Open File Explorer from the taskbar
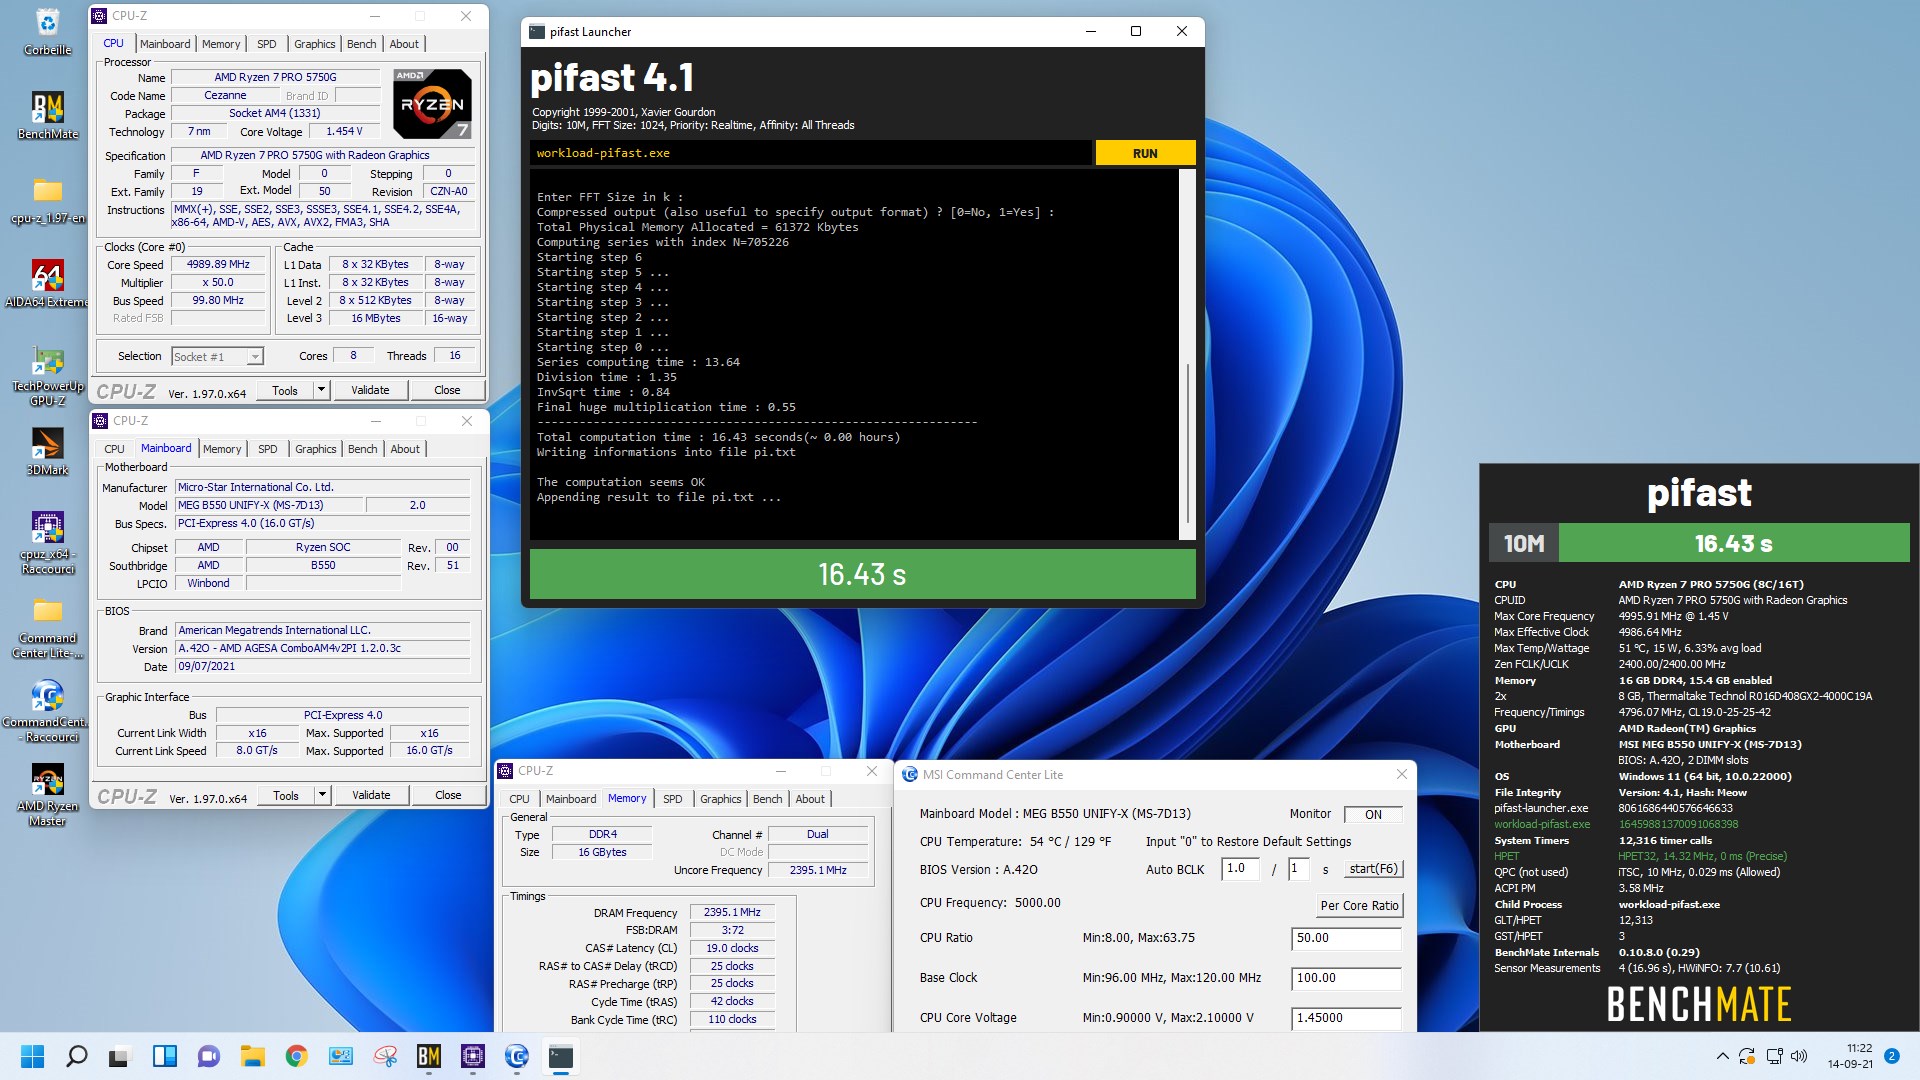Screen dimensions: 1920x1080 pos(252,1056)
